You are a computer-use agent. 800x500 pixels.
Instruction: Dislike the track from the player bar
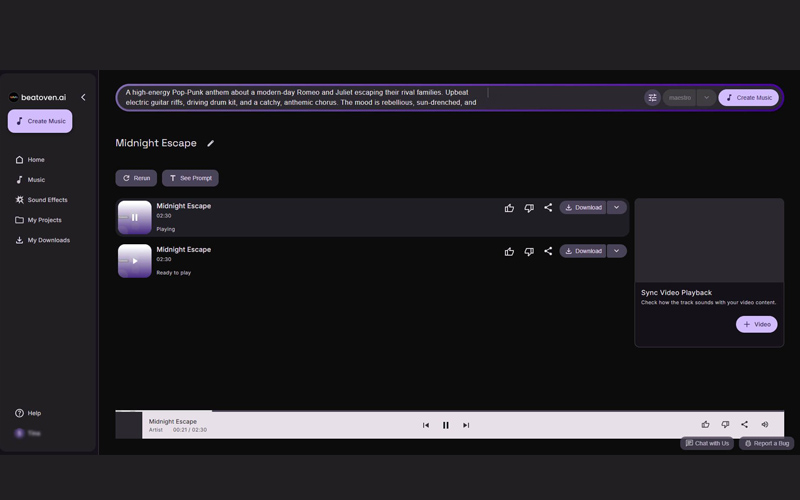click(x=725, y=424)
